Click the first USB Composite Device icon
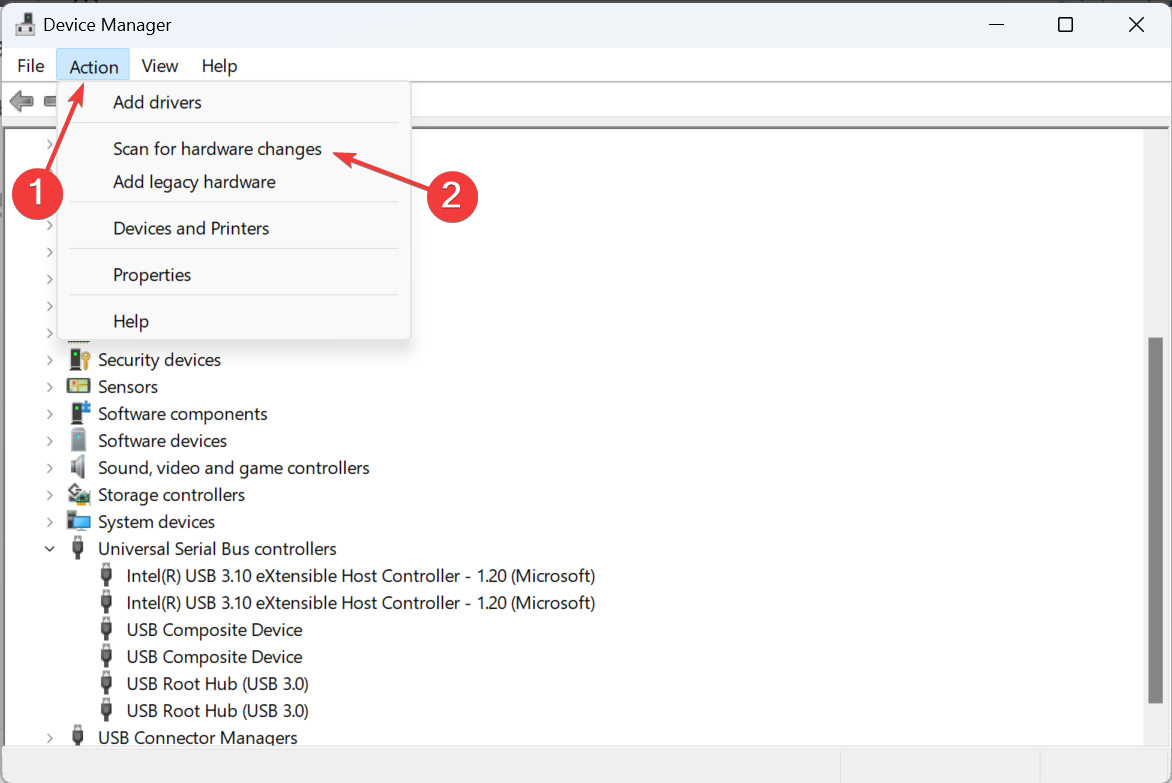The image size is (1172, 783). tap(106, 629)
